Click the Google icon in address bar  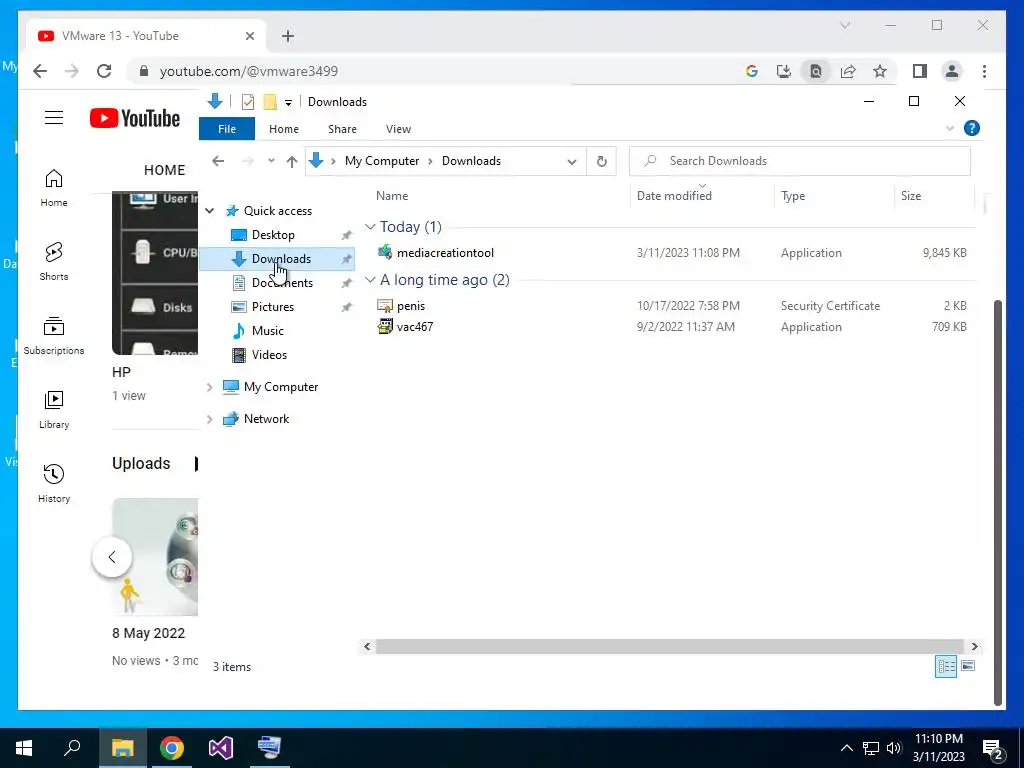(752, 71)
